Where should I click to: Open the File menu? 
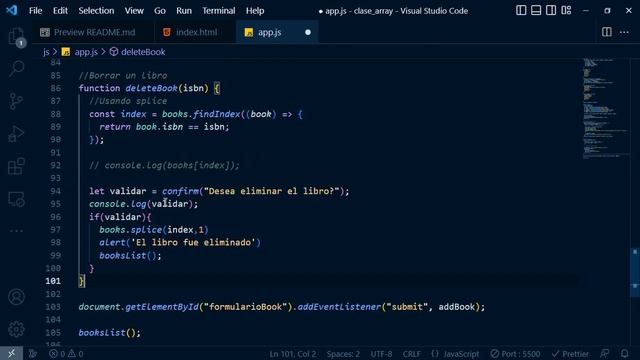(x=36, y=11)
